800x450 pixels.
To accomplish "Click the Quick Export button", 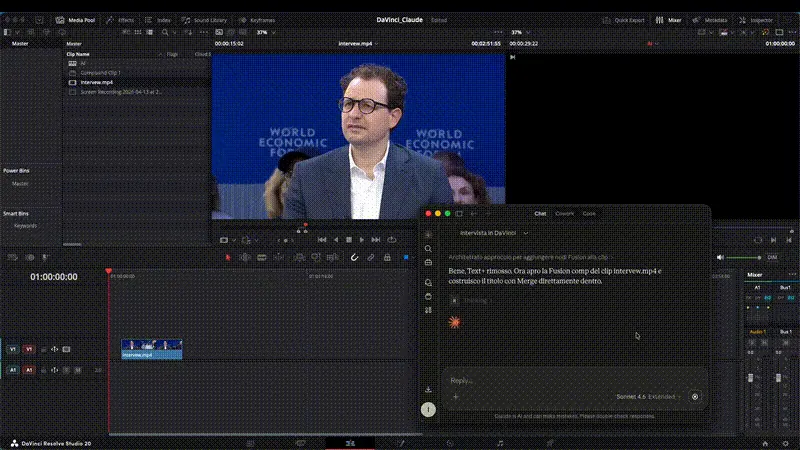I will pos(623,20).
